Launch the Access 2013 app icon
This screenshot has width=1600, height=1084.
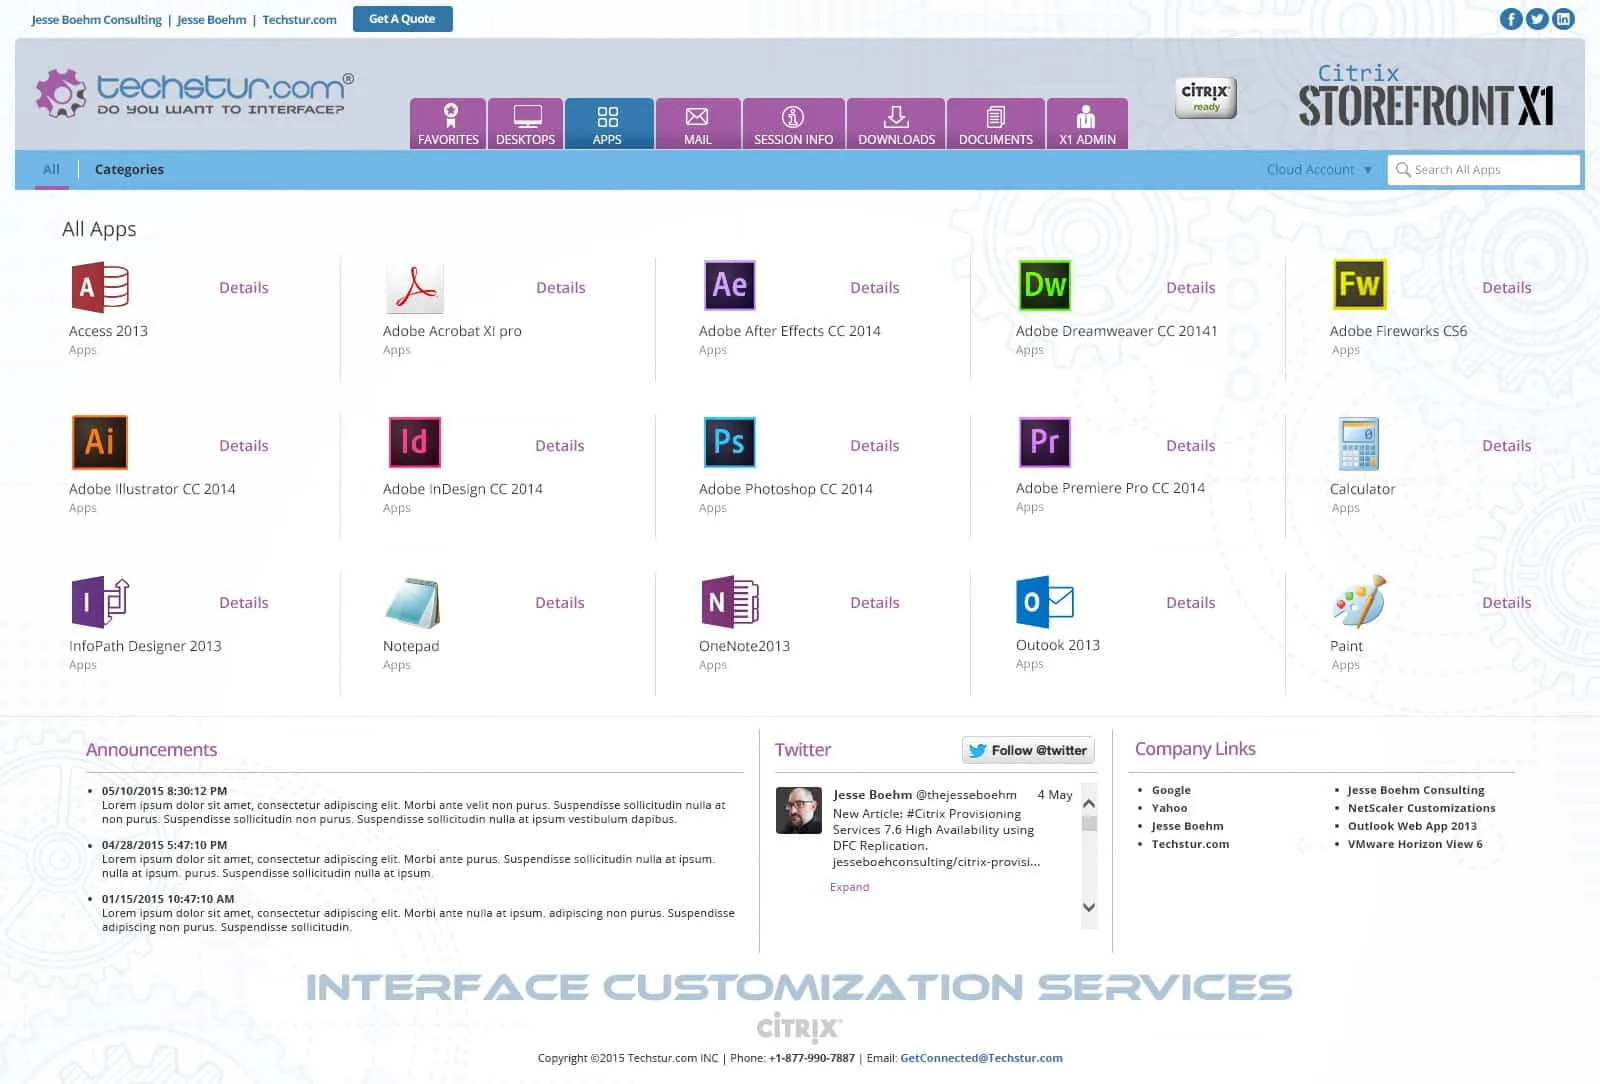pos(100,287)
